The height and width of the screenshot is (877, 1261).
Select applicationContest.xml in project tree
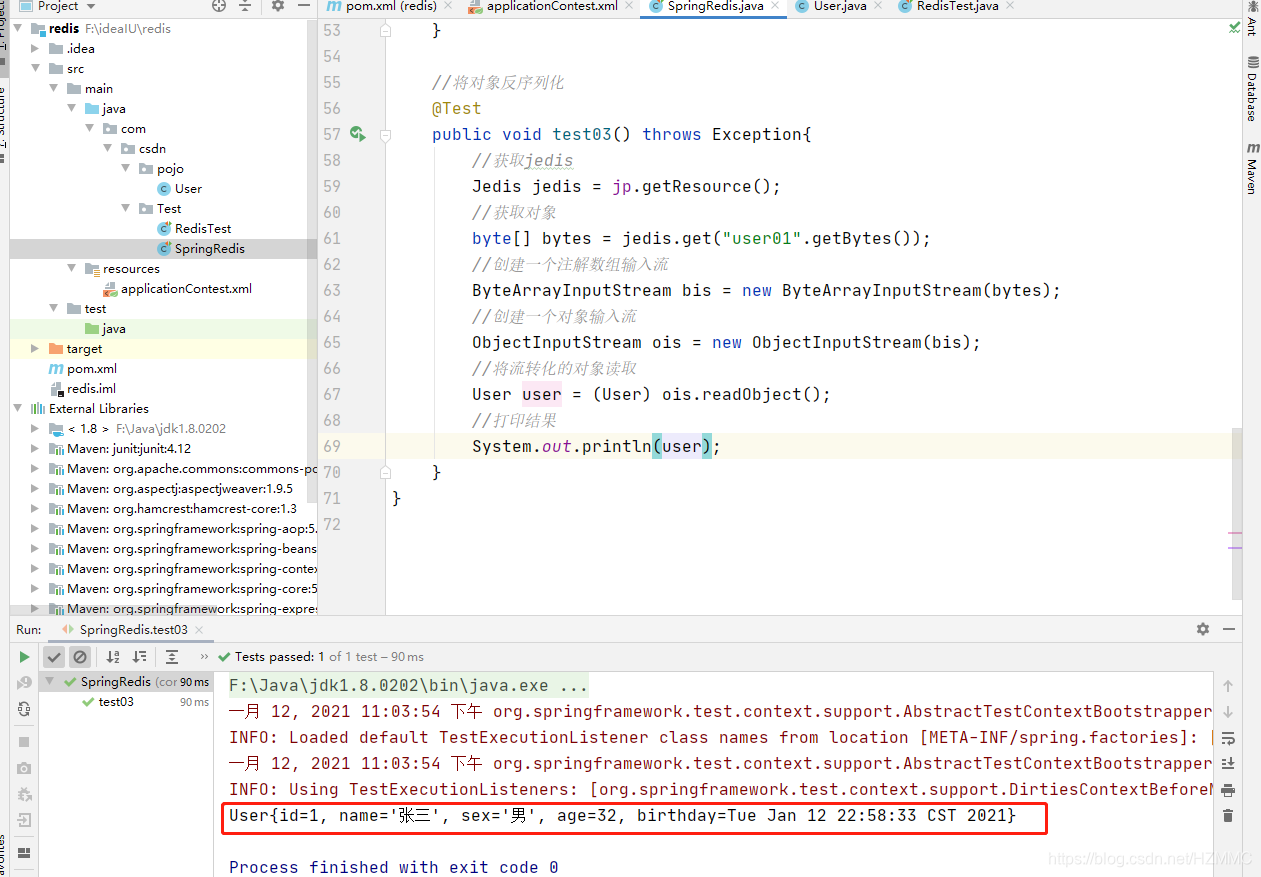click(186, 289)
